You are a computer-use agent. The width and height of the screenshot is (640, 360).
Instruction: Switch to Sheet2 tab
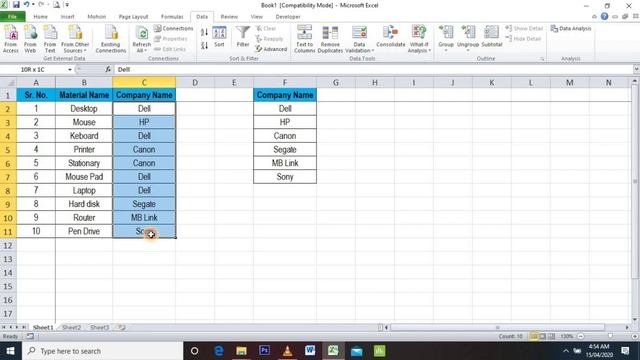click(71, 327)
